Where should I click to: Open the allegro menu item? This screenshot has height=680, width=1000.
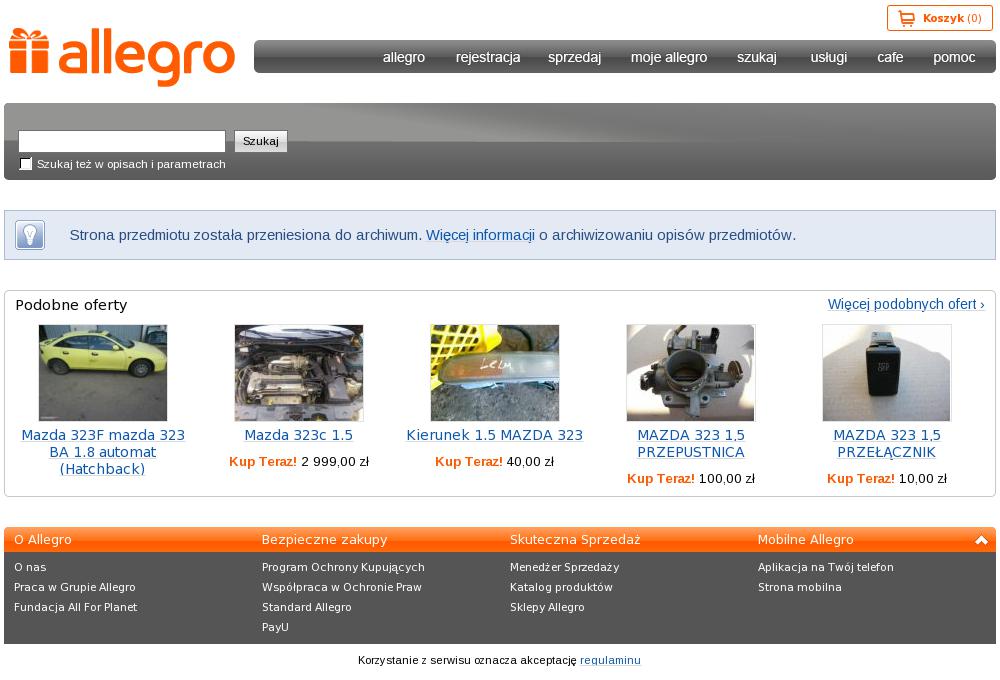click(x=404, y=57)
